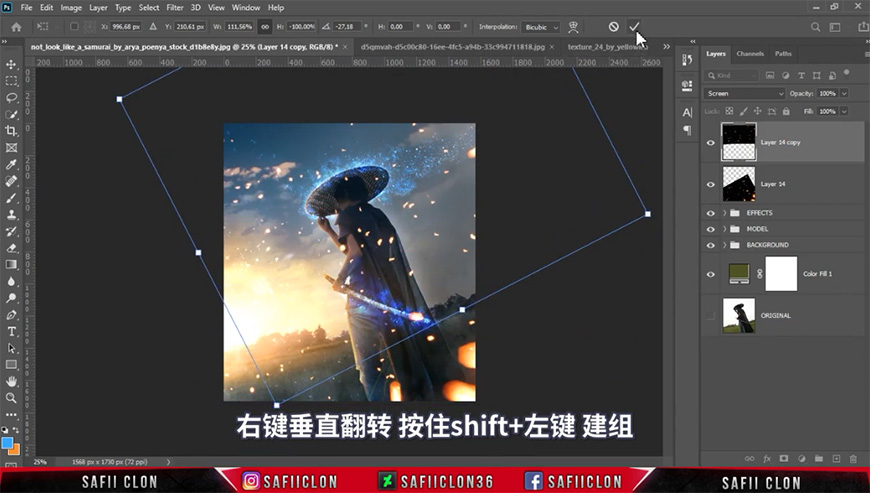
Task: Hide the Color Fill 1 layer
Action: point(710,274)
